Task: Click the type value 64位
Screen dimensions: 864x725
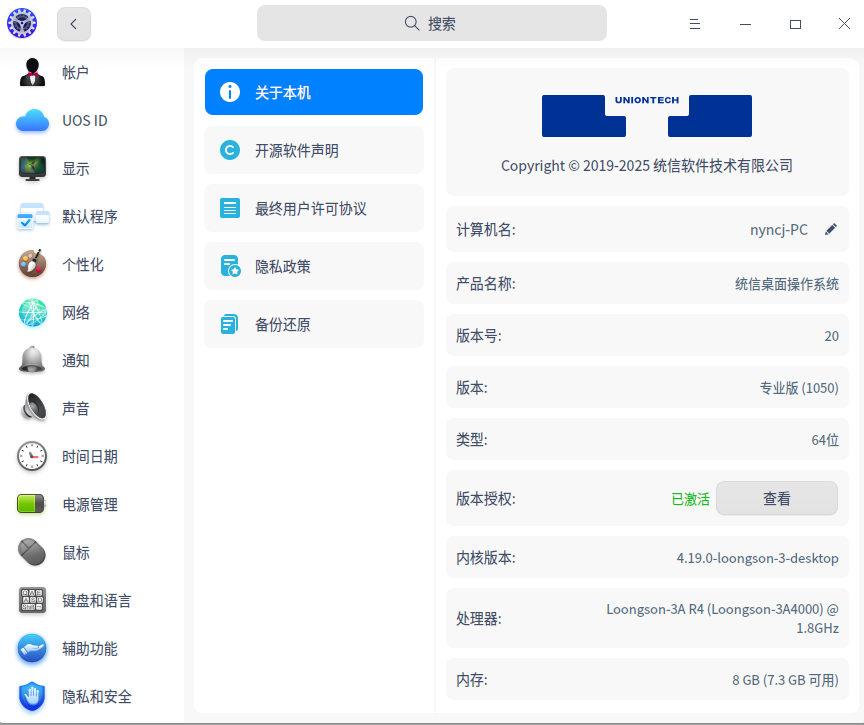Action: 825,440
